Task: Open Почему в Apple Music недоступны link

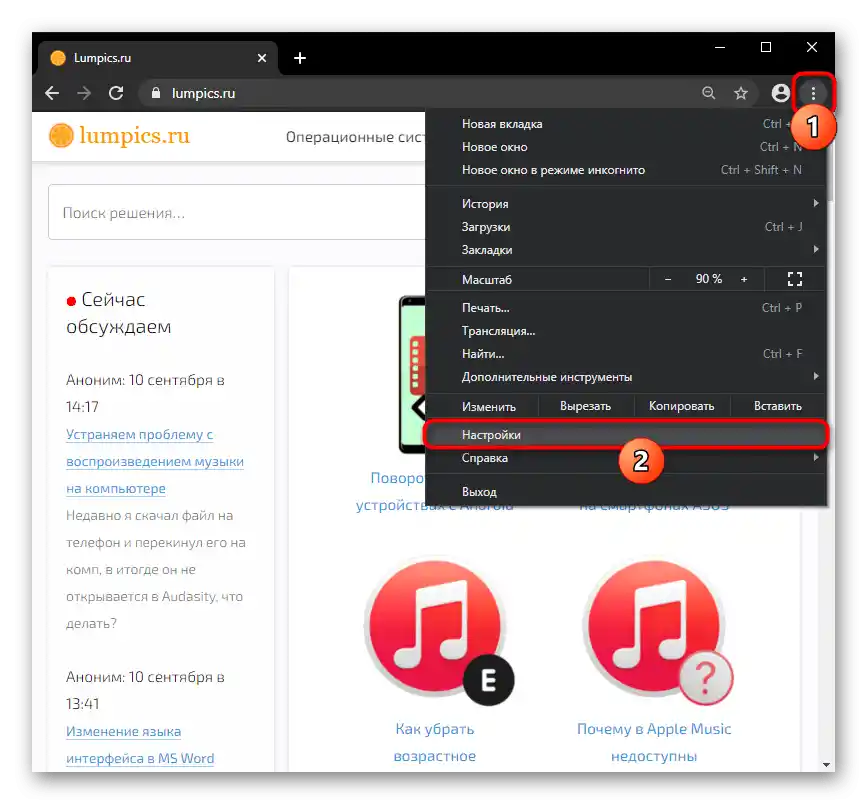Action: pos(654,743)
